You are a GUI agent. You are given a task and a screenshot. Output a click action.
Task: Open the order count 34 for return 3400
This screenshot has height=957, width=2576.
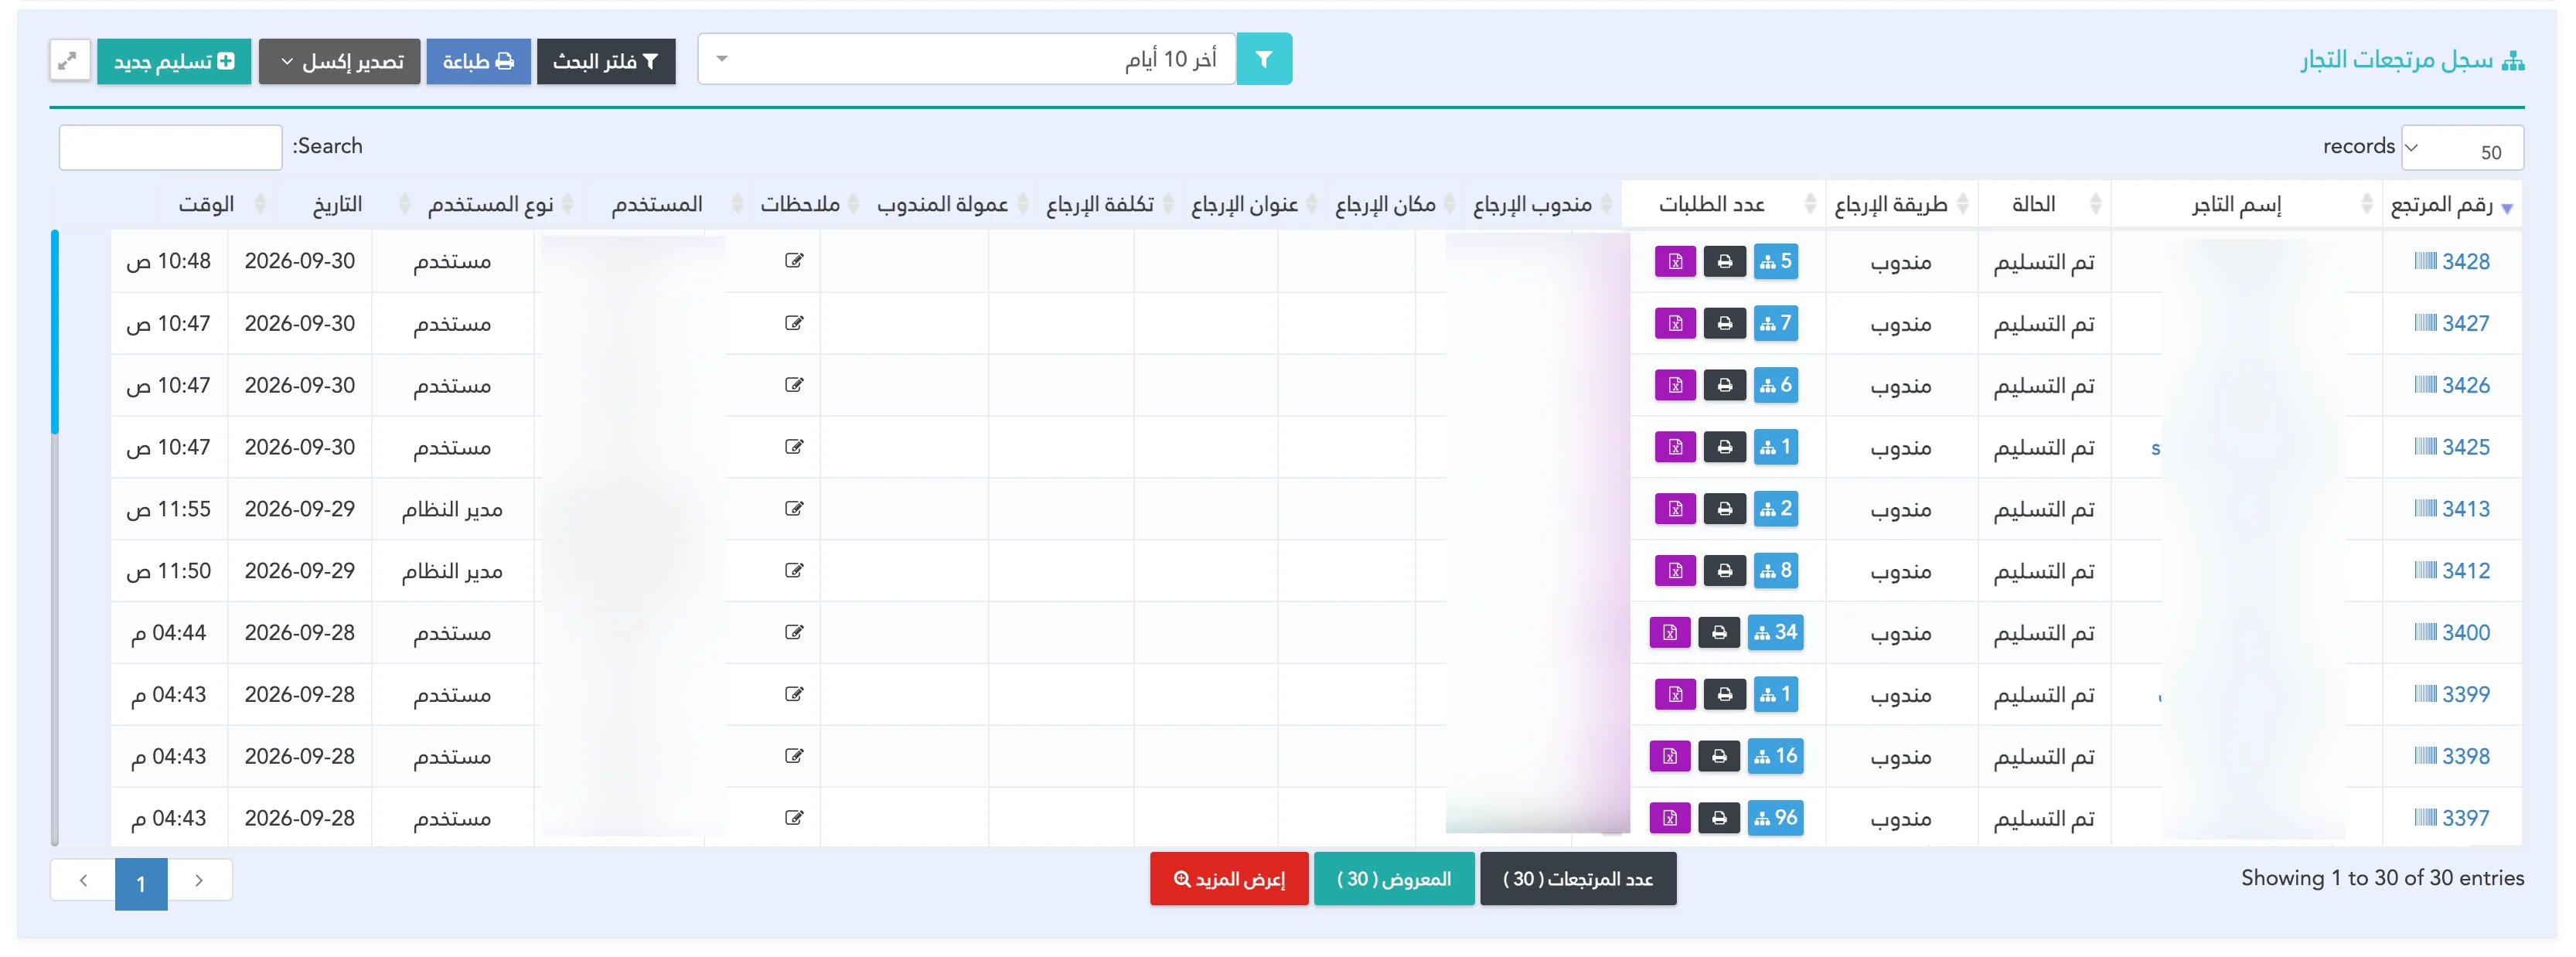[1776, 633]
